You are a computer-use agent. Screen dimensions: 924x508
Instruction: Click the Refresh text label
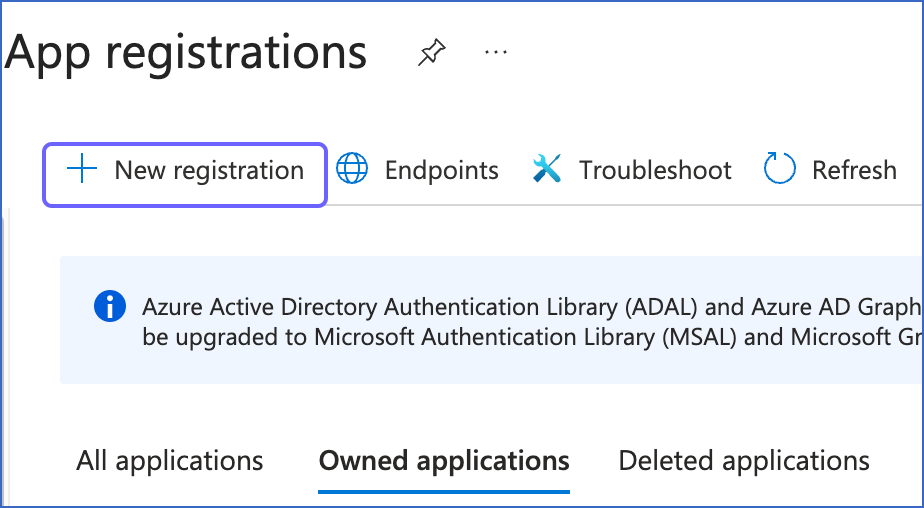coord(854,170)
